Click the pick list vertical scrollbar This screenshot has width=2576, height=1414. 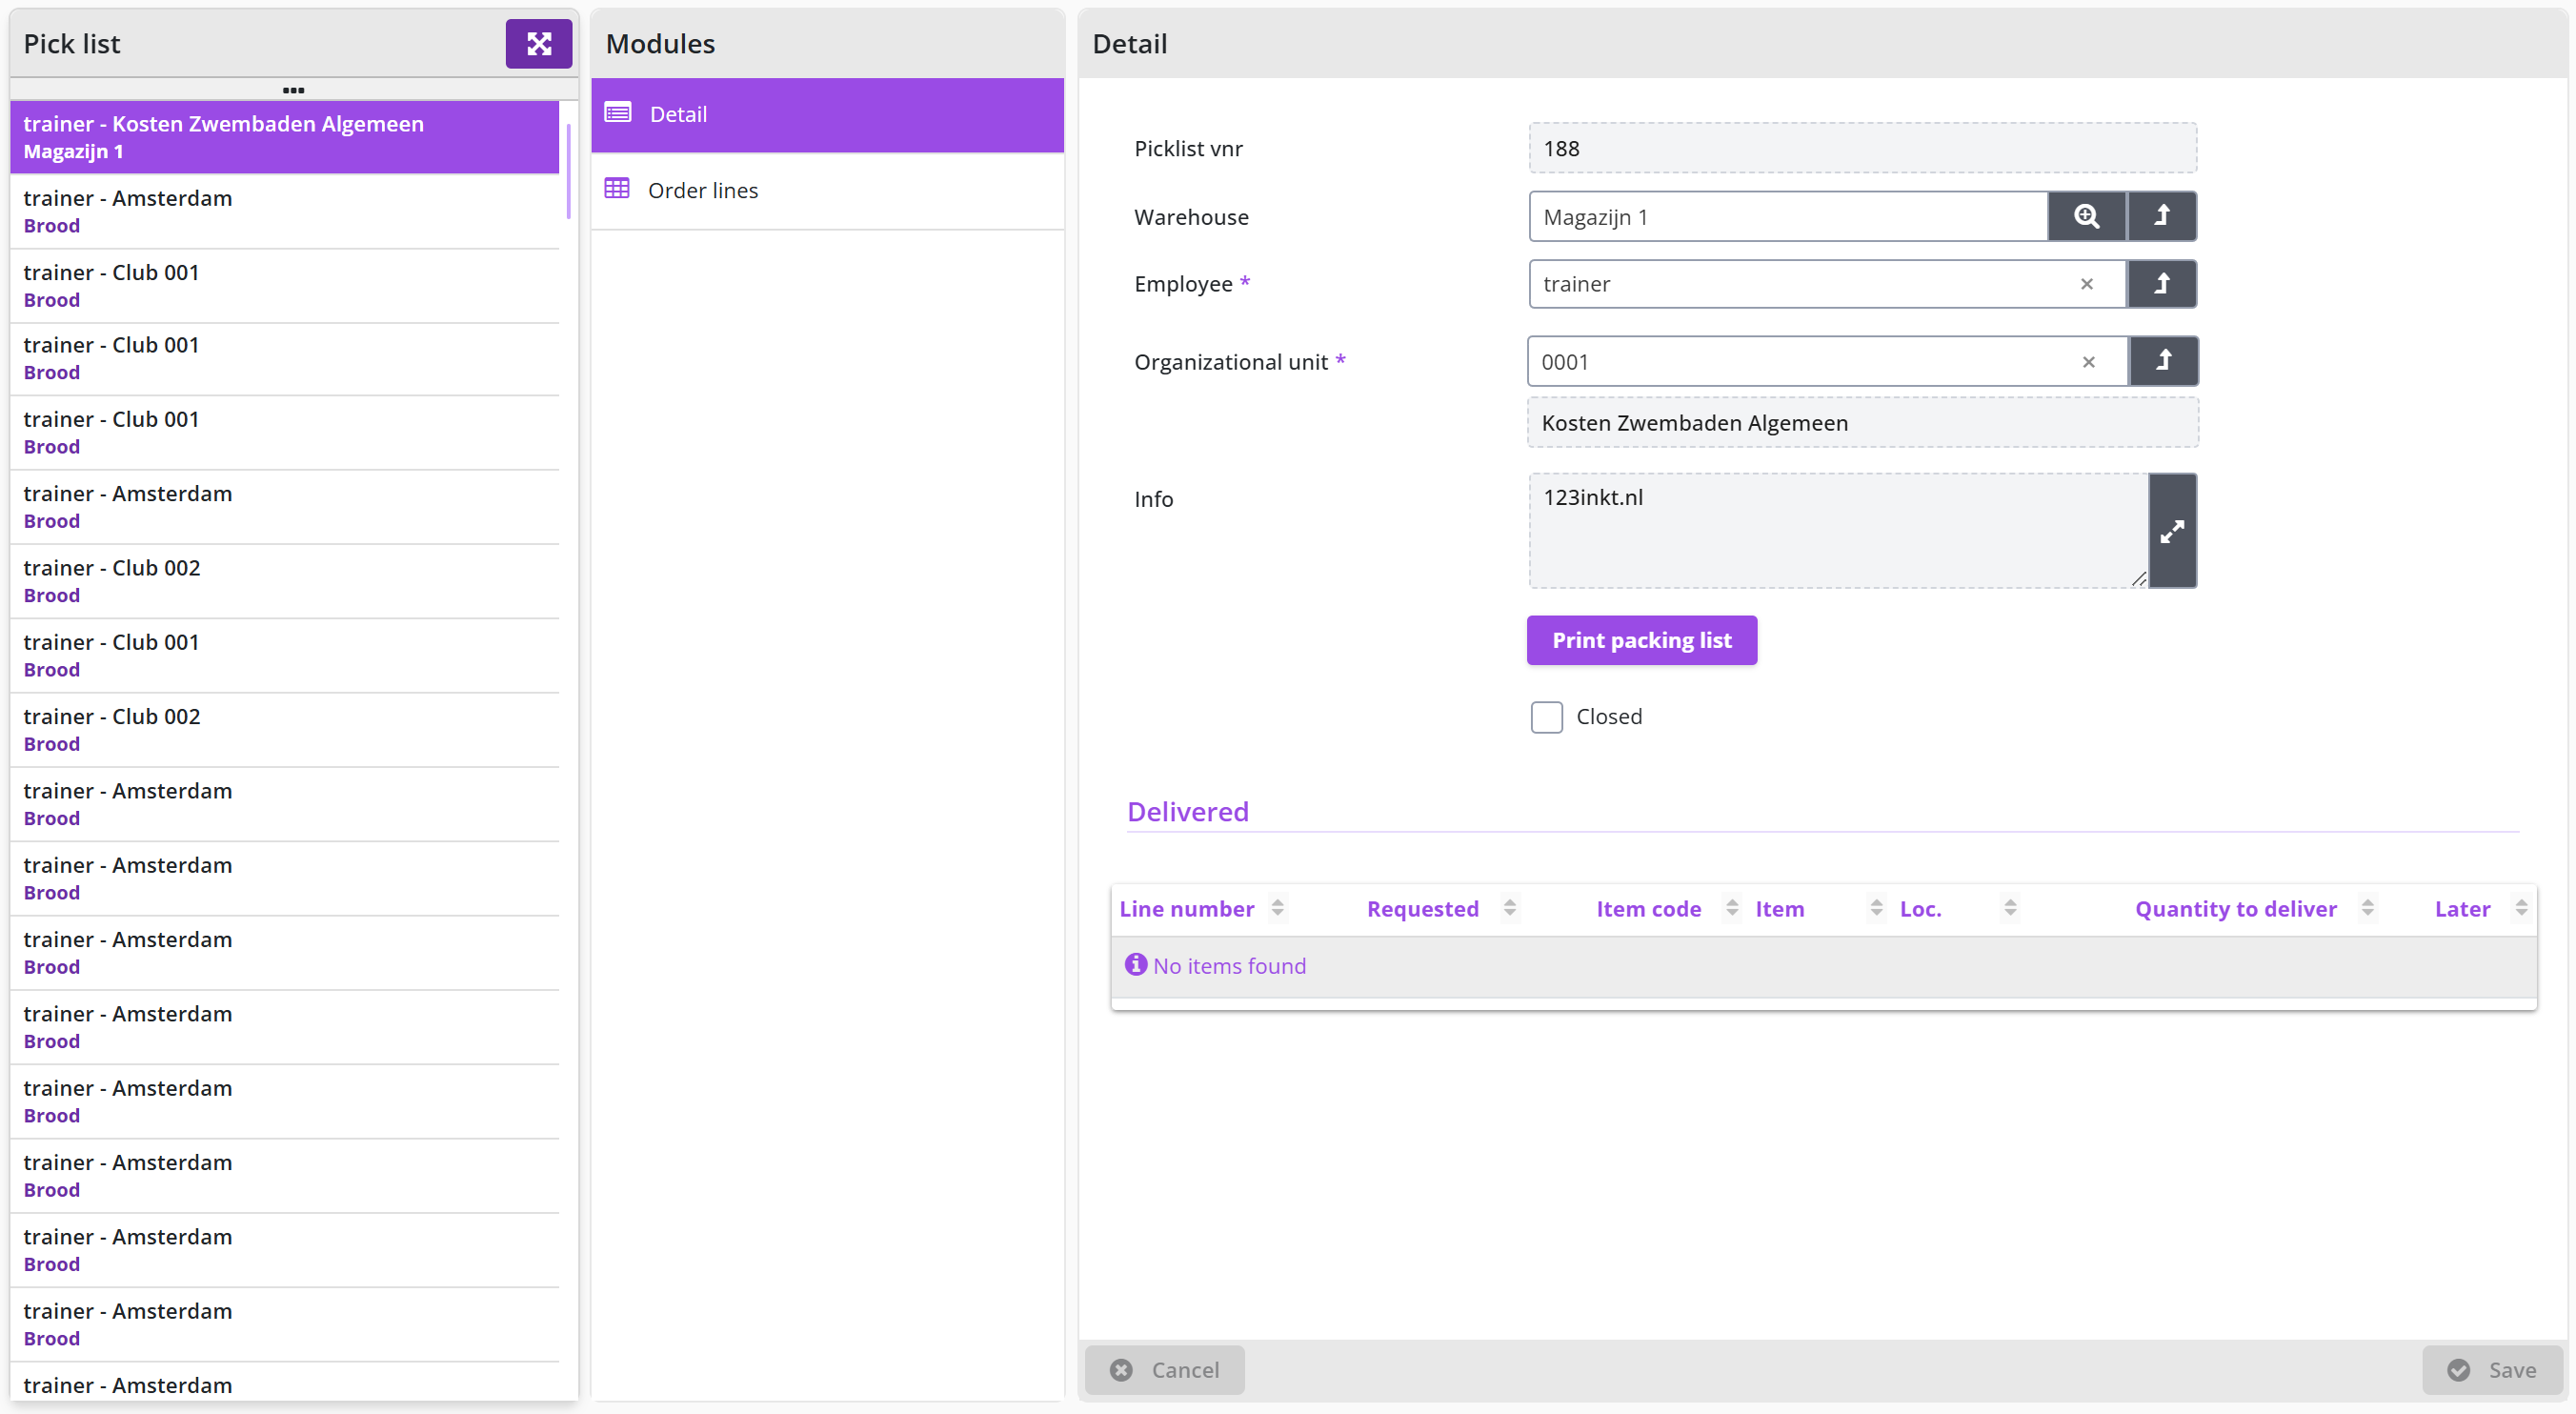pyautogui.click(x=568, y=170)
